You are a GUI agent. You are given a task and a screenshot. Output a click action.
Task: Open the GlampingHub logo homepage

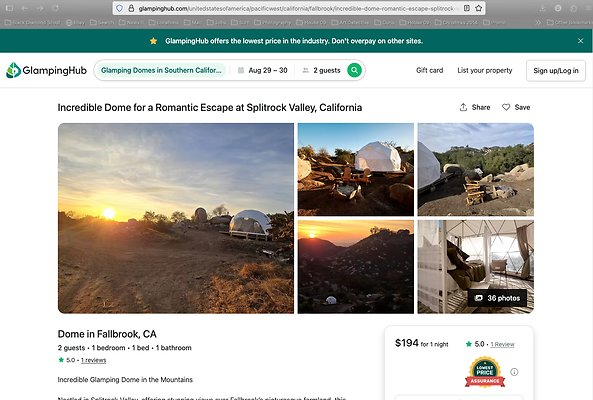[x=46, y=70]
